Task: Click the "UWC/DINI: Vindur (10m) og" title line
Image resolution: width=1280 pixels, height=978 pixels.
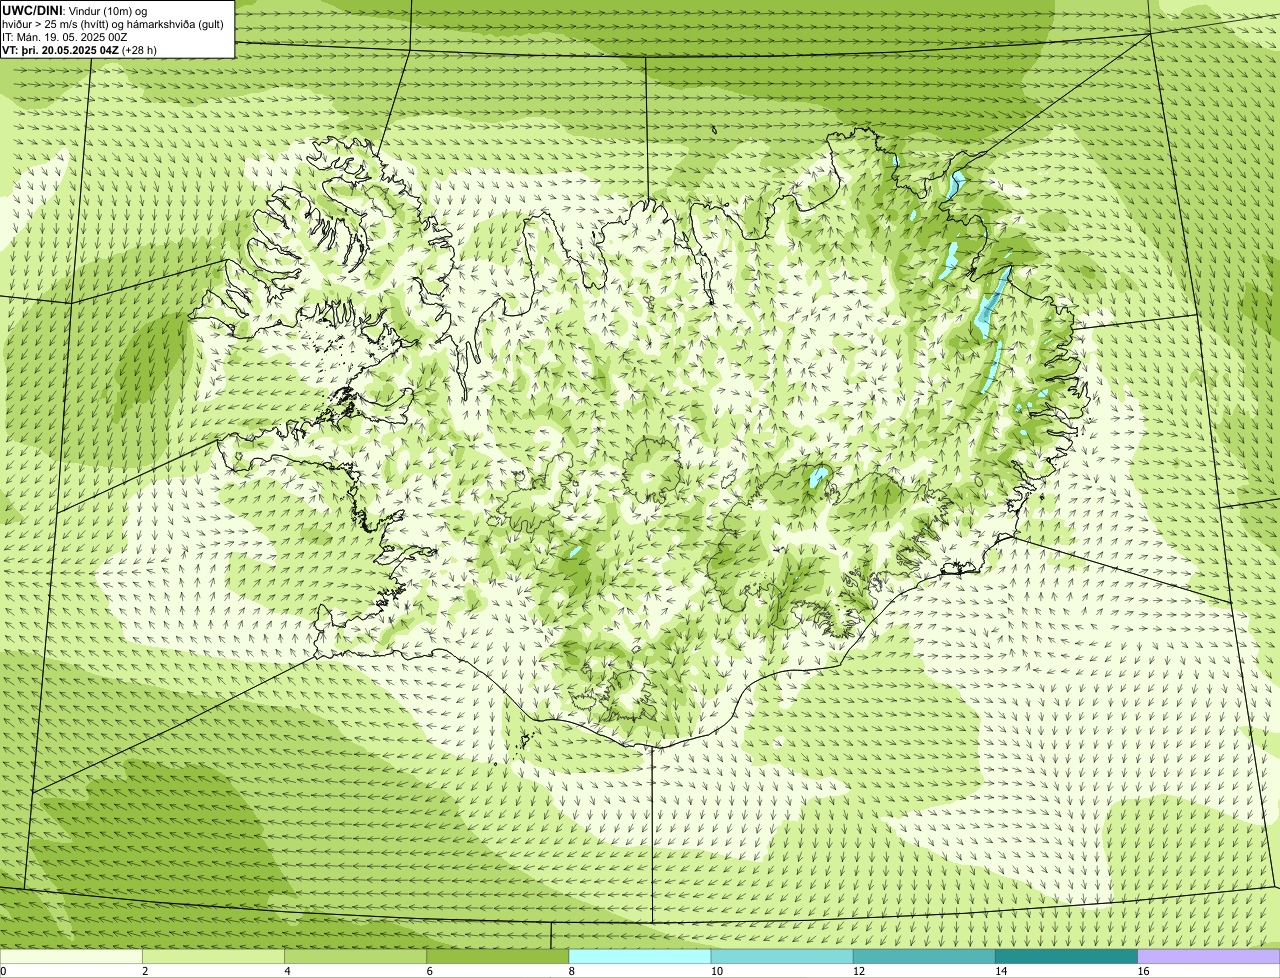Action: pyautogui.click(x=75, y=10)
